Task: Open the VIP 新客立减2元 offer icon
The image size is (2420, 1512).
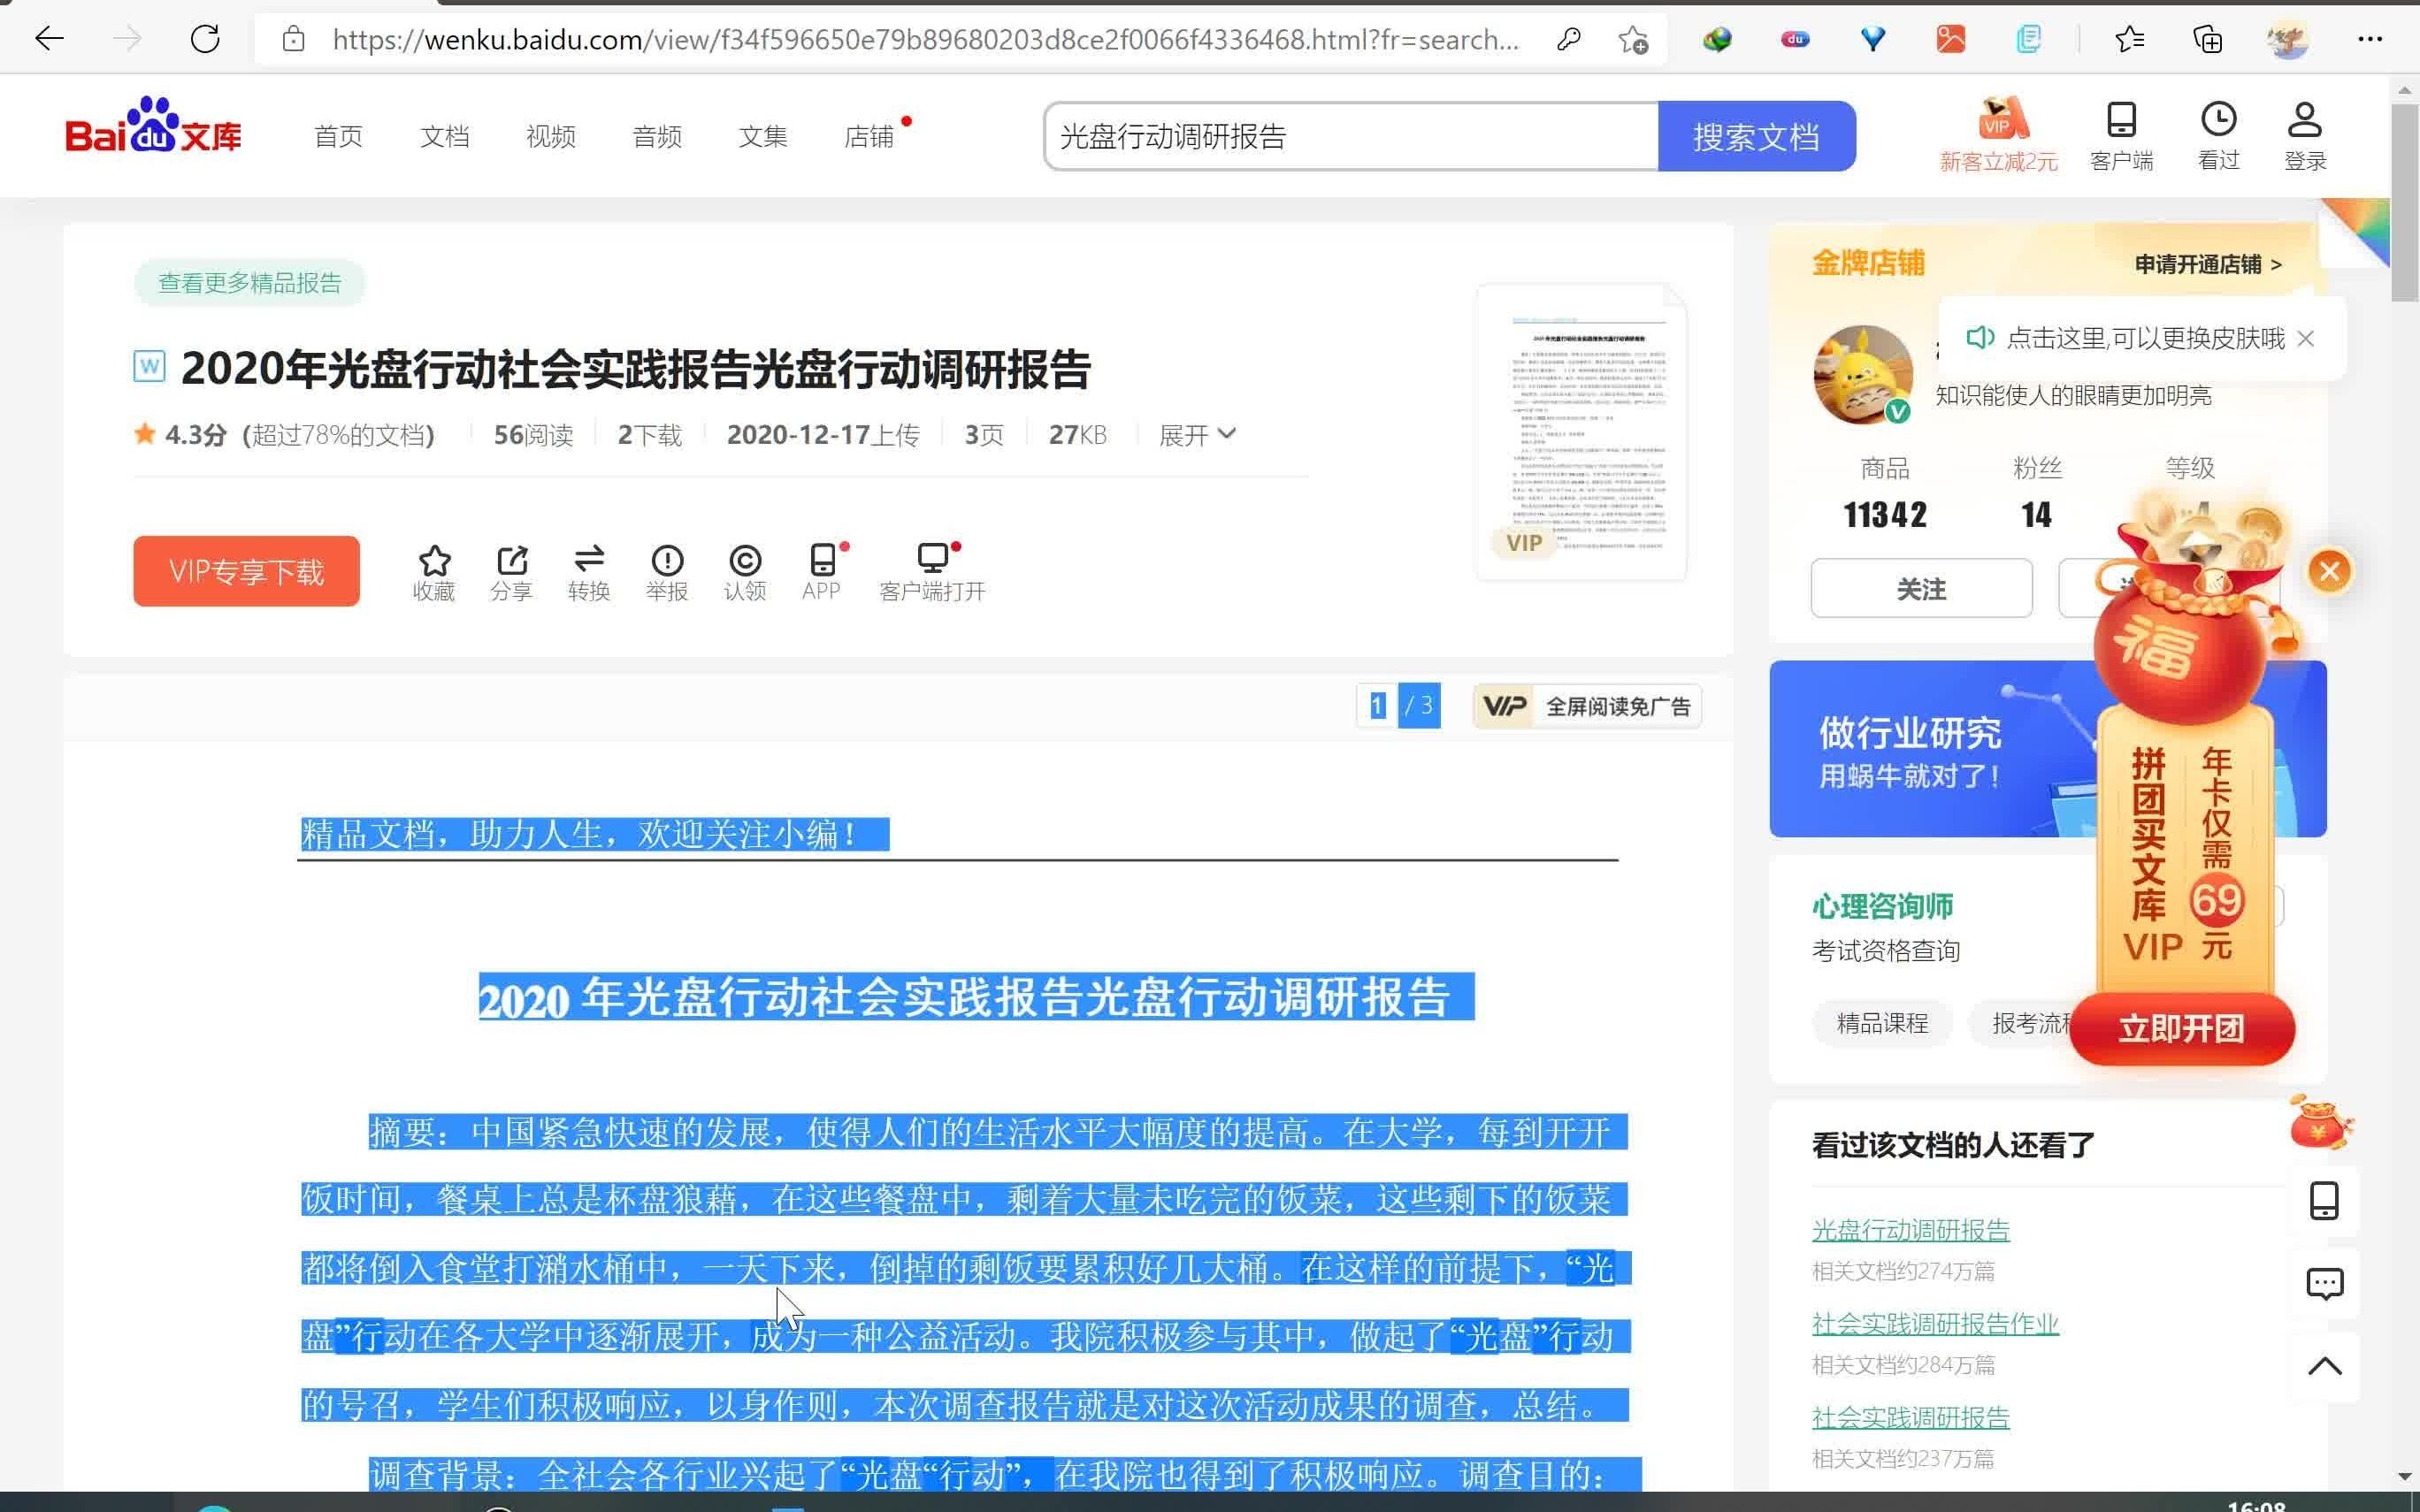Action: pyautogui.click(x=1999, y=134)
